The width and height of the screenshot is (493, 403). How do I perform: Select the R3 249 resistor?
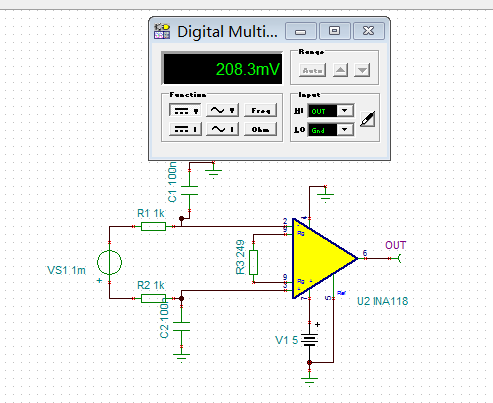pyautogui.click(x=253, y=262)
